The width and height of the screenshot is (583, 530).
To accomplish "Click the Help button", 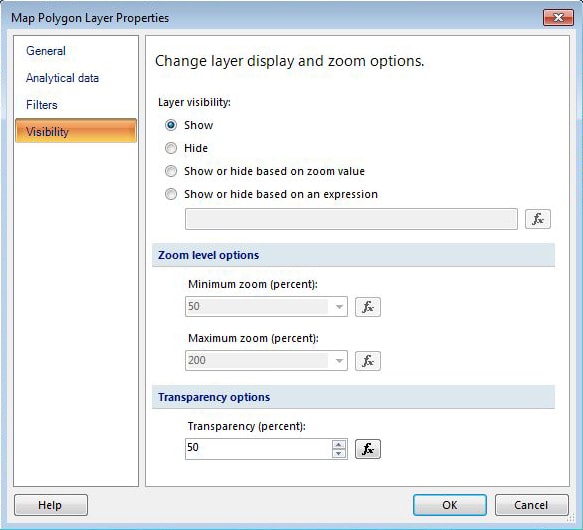I will pos(51,505).
